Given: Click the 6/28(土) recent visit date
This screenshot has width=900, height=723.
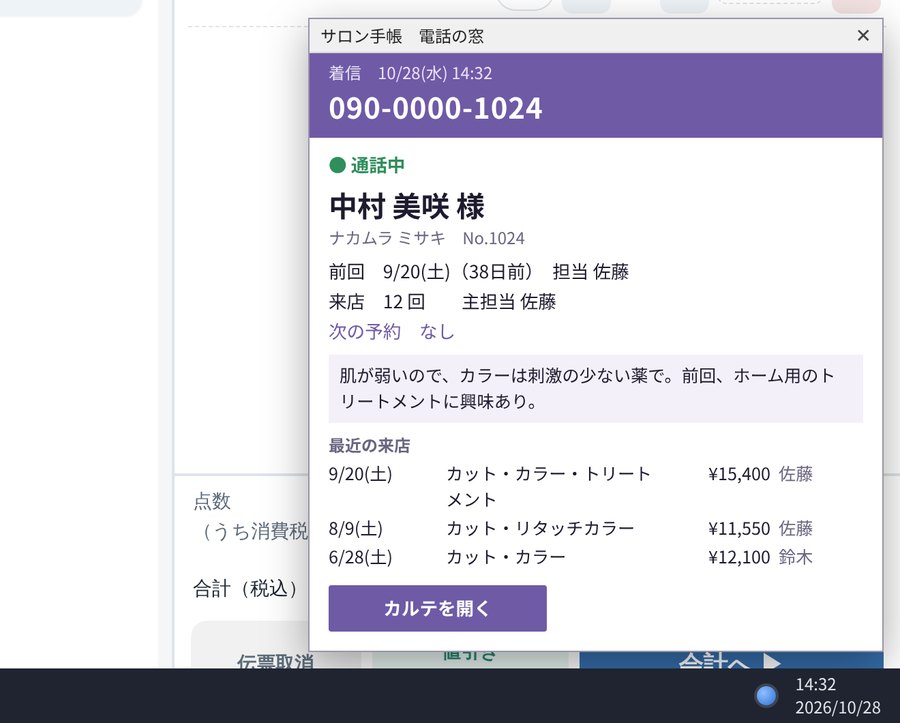Looking at the screenshot, I should (x=360, y=557).
